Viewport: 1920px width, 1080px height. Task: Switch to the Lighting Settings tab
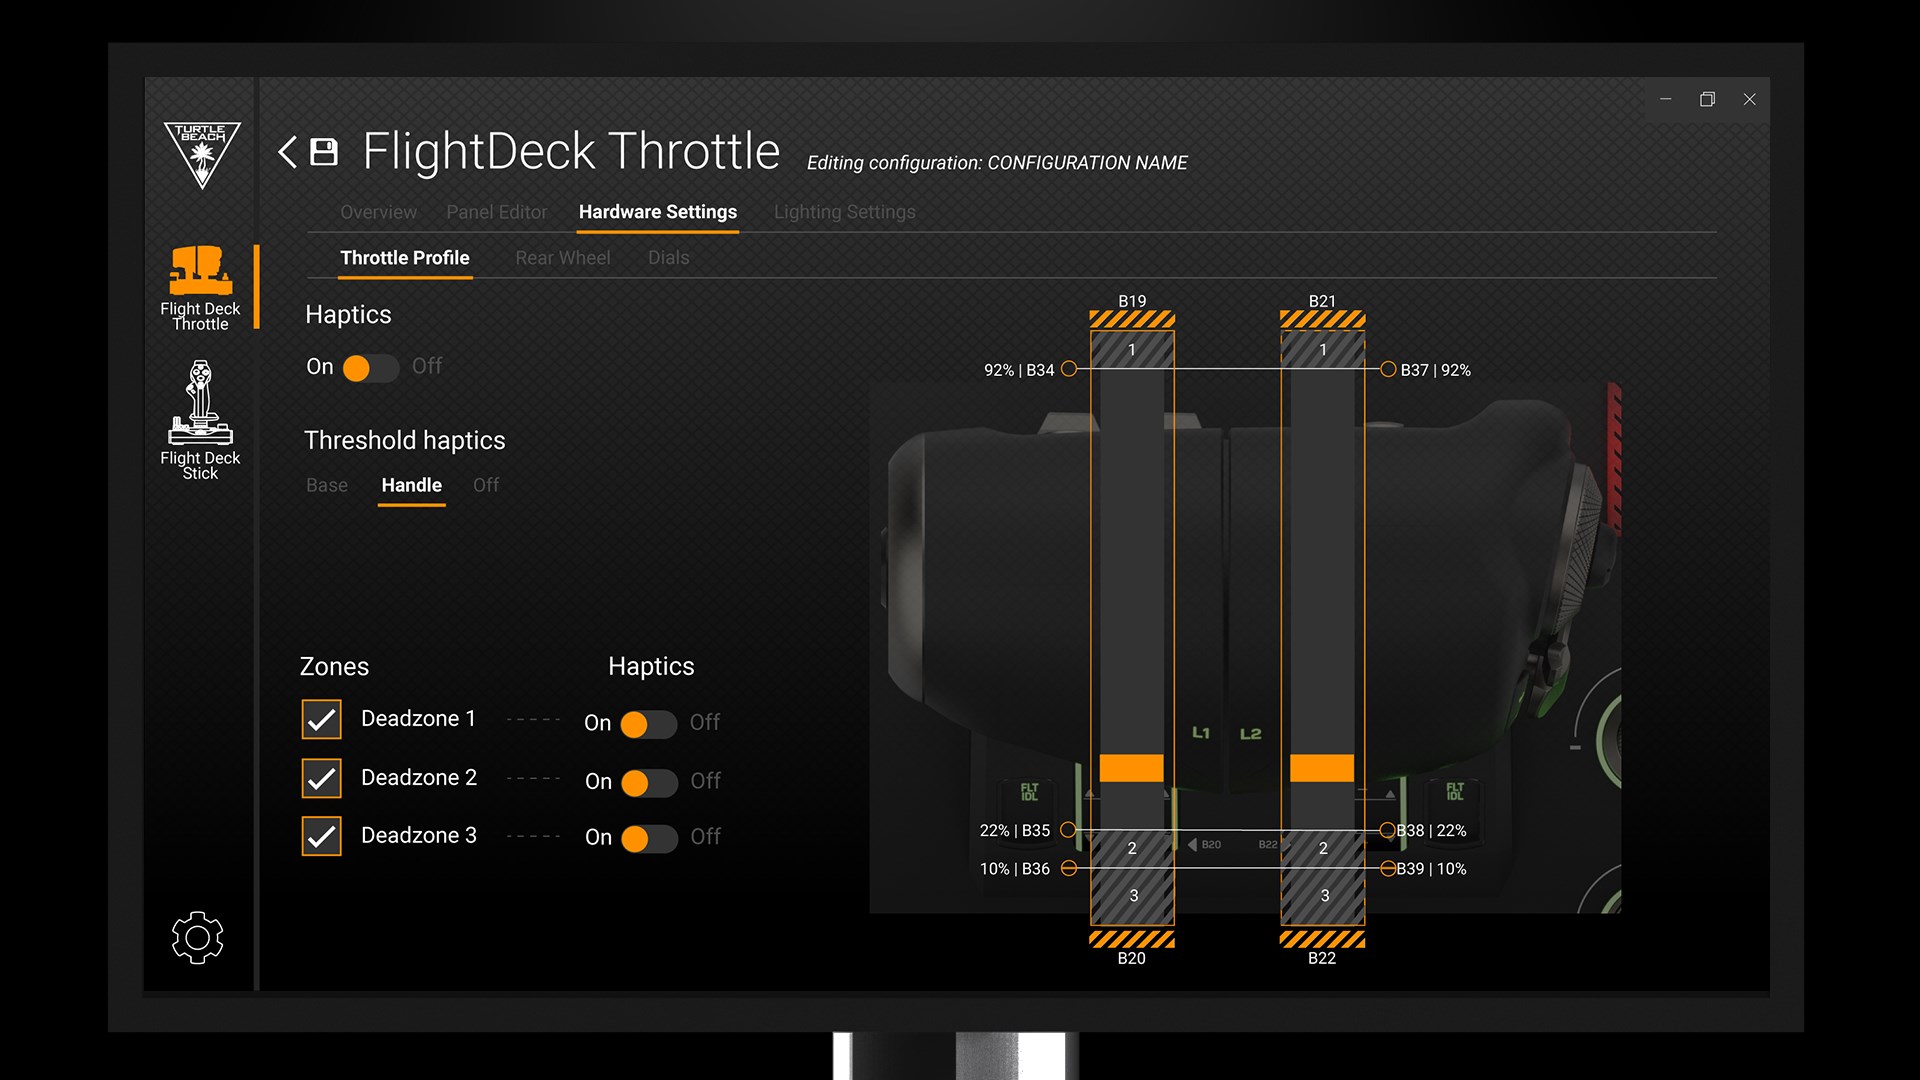click(x=845, y=212)
